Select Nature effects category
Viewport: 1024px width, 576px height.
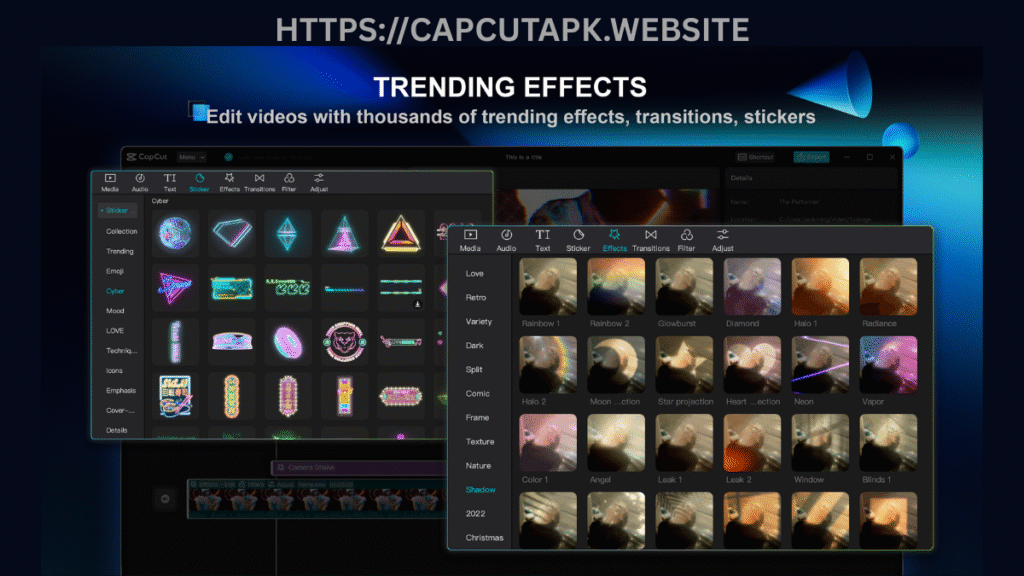pyautogui.click(x=478, y=466)
